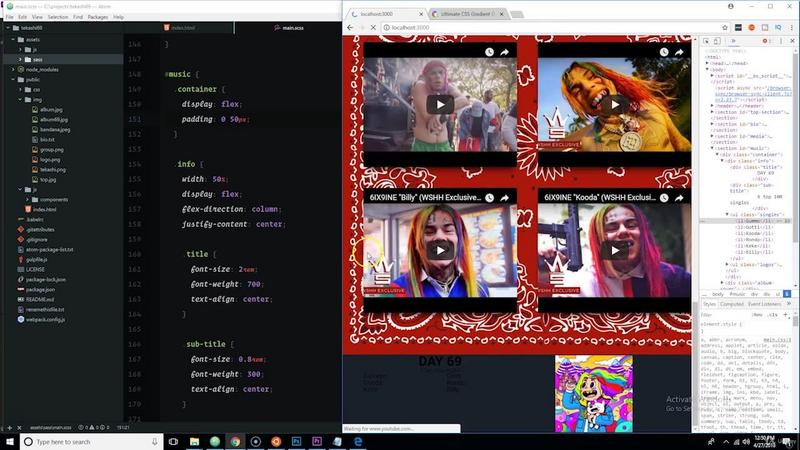800x450 pixels.
Task: Click share icon on the top-left video
Action: pyautogui.click(x=505, y=52)
